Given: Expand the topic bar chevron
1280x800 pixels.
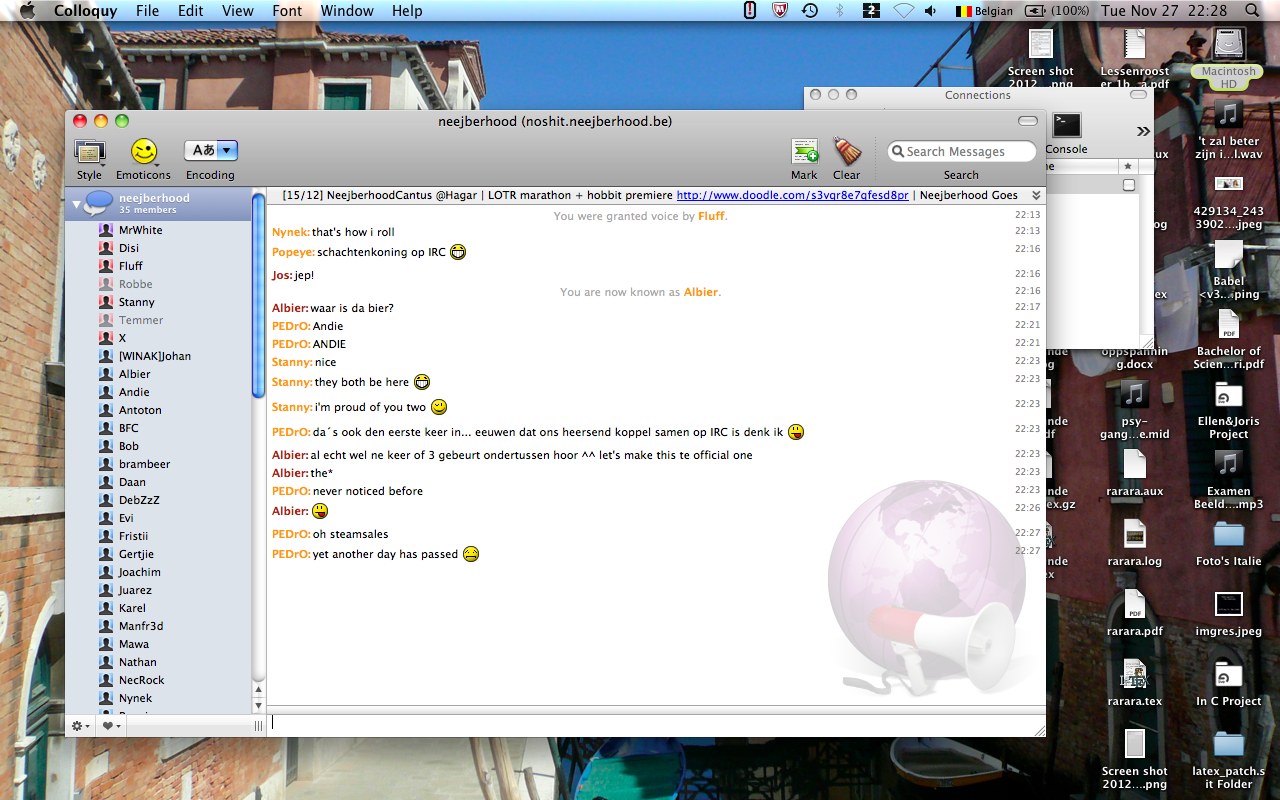Looking at the screenshot, I should pos(1036,196).
